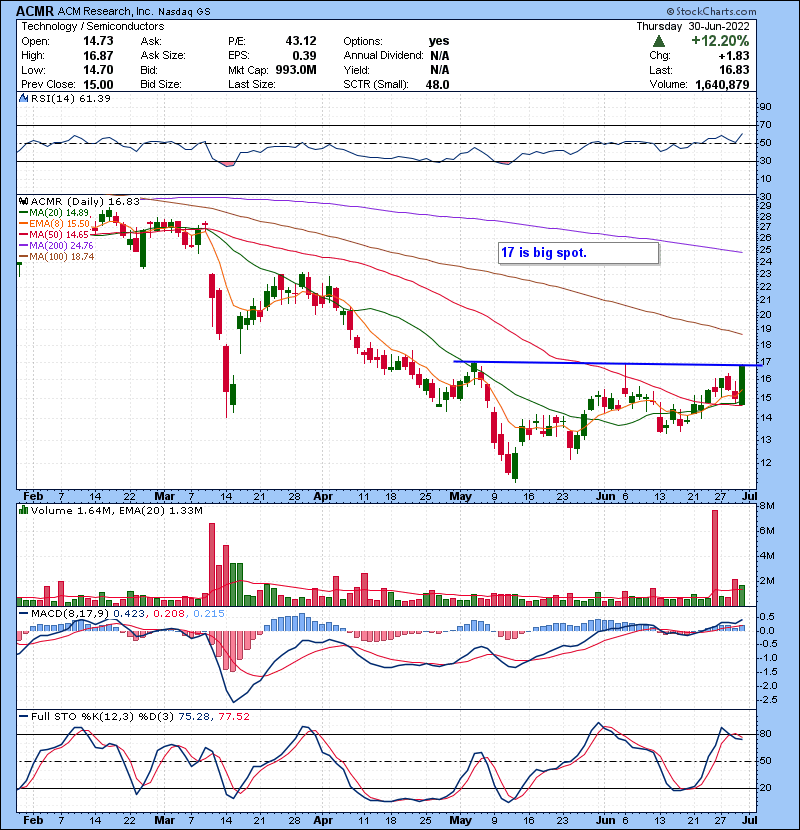Click the 90 level on RSI axis
Viewport: 800px width, 830px height.
pyautogui.click(x=765, y=107)
